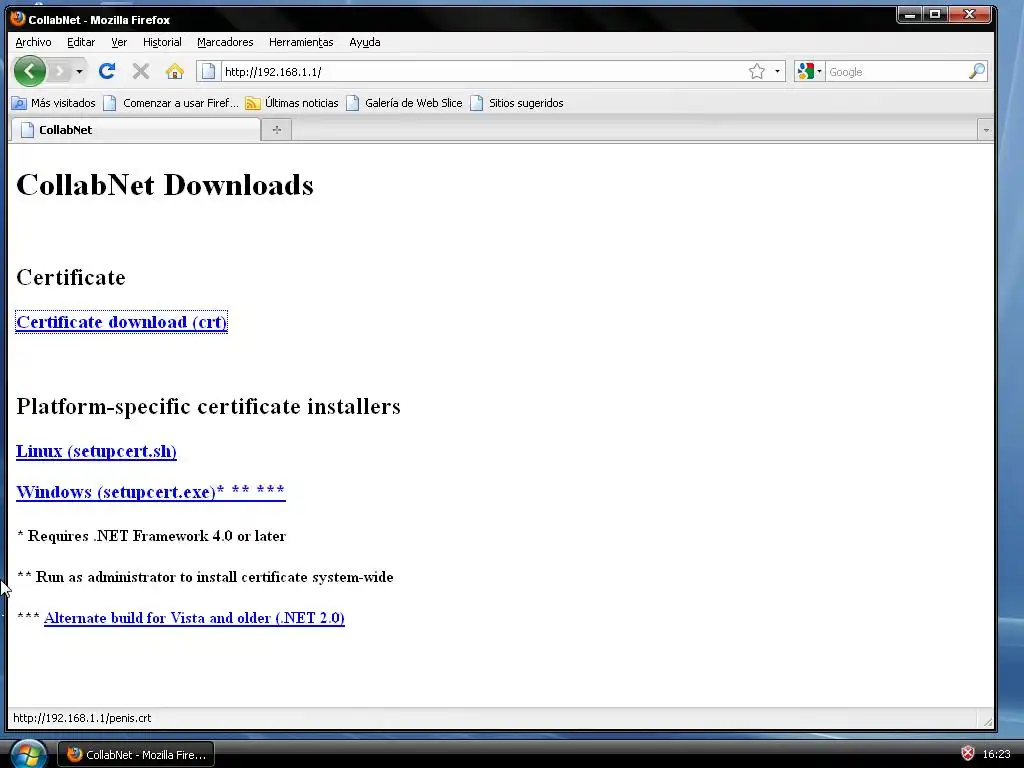Open the address bar history dropdown

point(777,71)
